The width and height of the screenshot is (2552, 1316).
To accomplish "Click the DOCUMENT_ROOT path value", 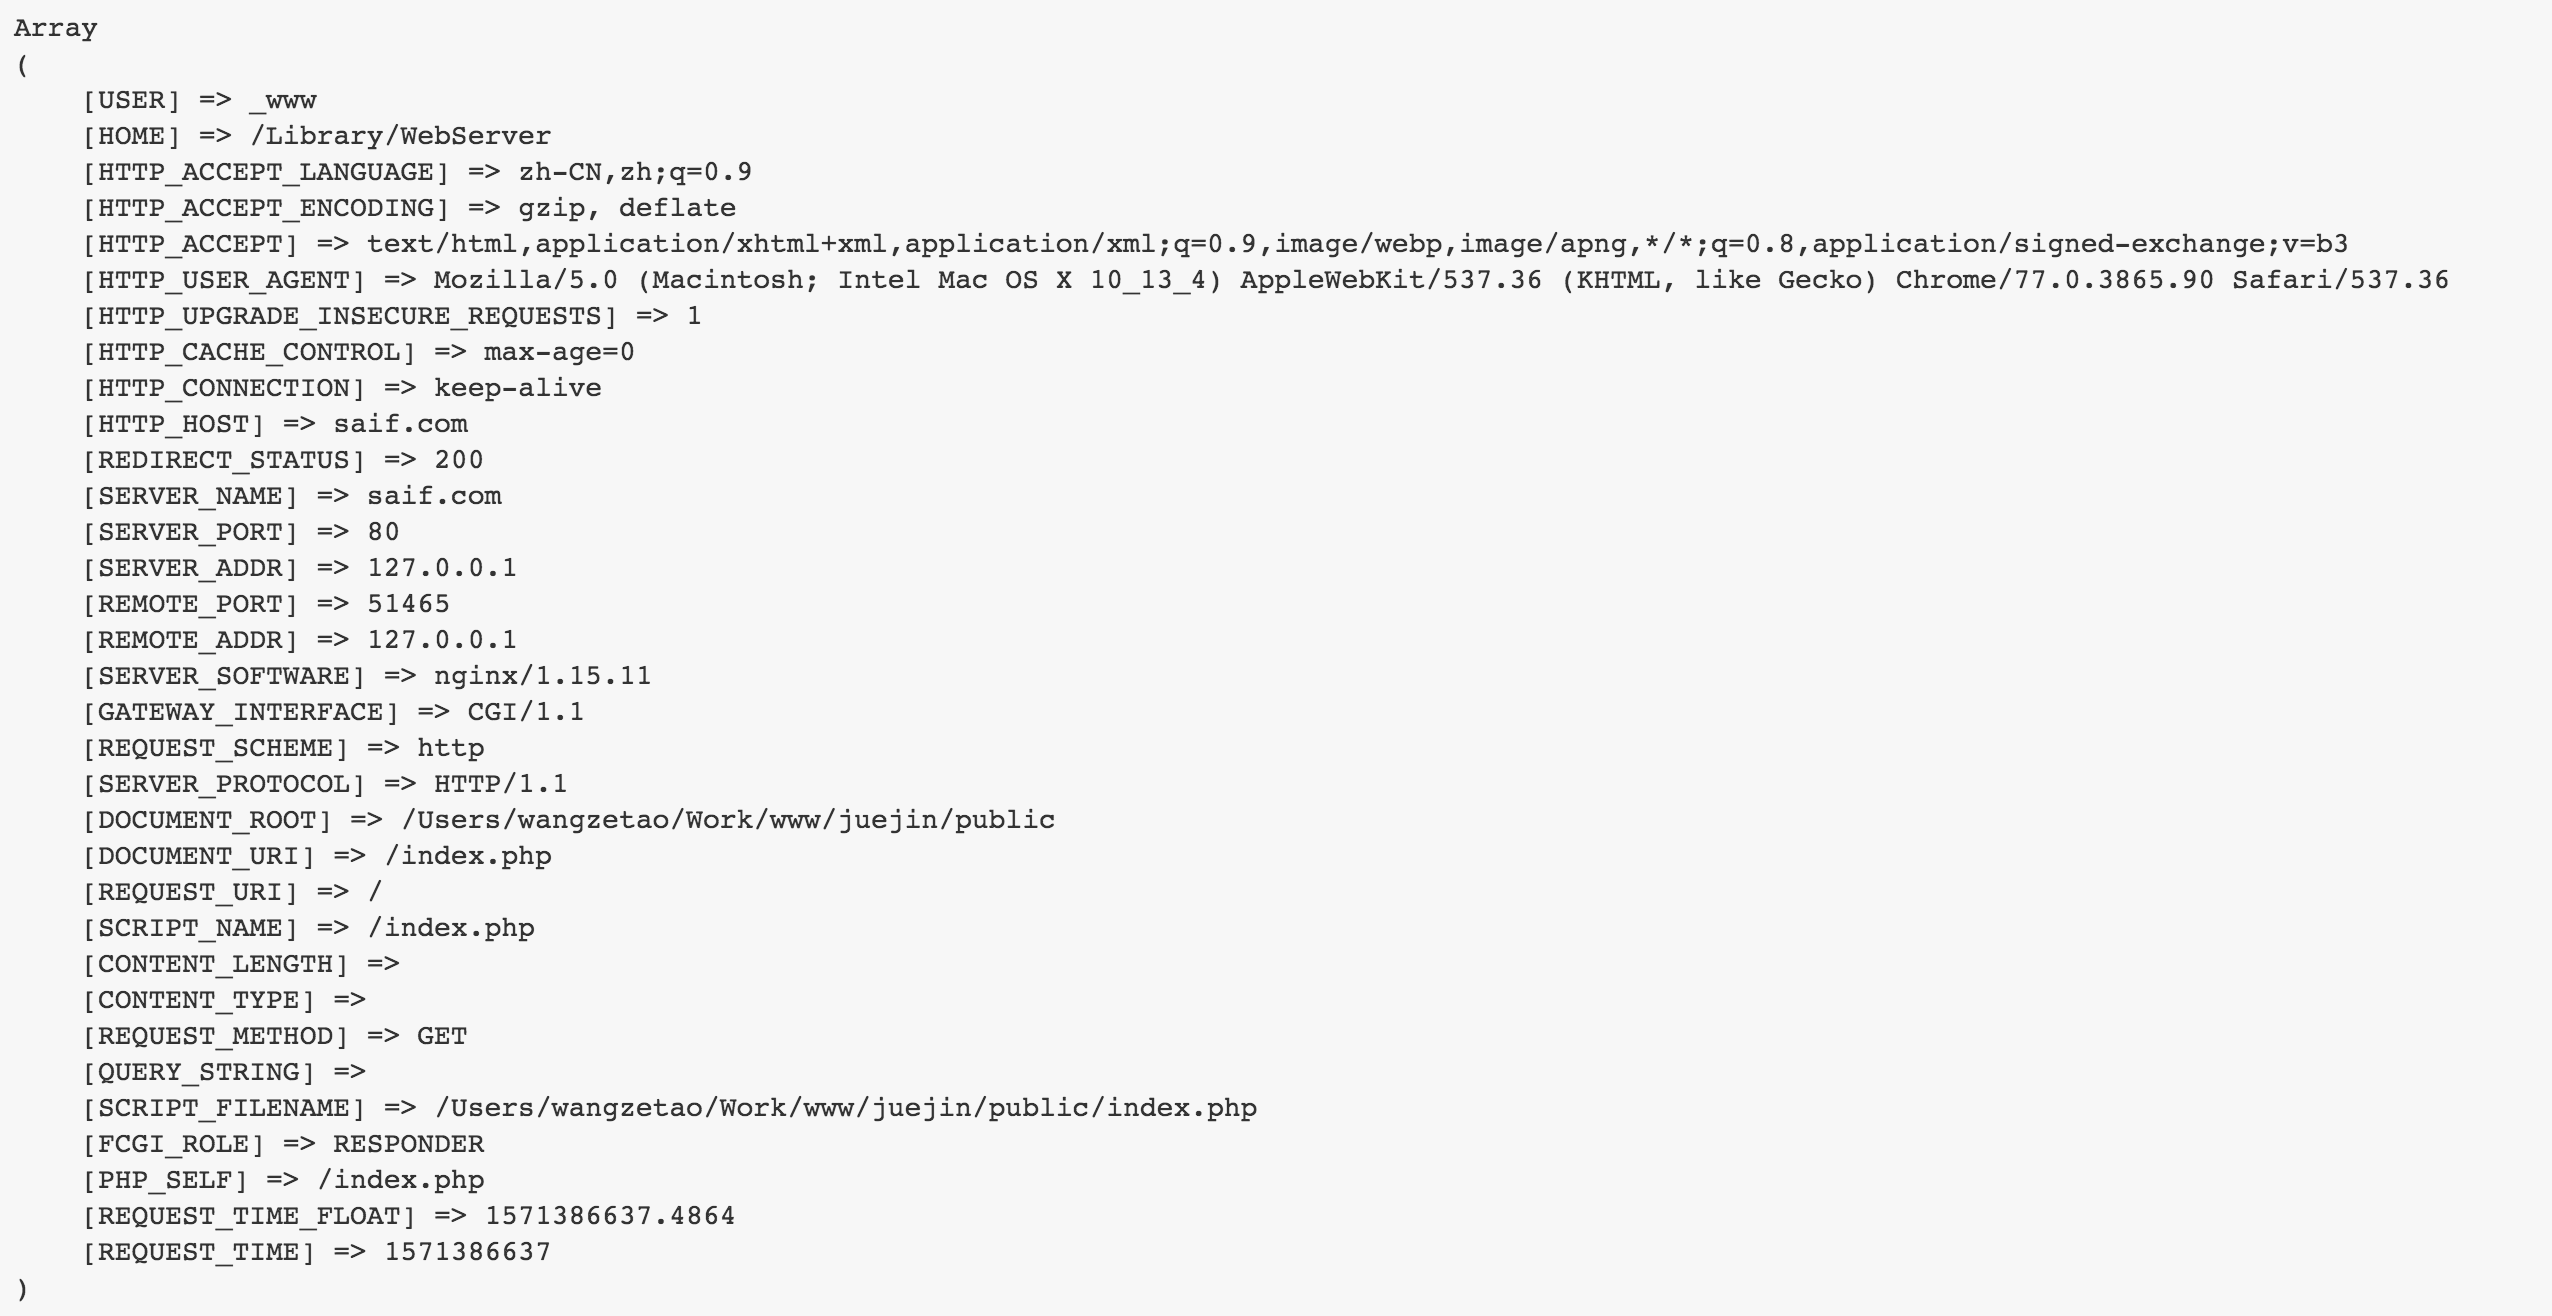I will pos(728,820).
